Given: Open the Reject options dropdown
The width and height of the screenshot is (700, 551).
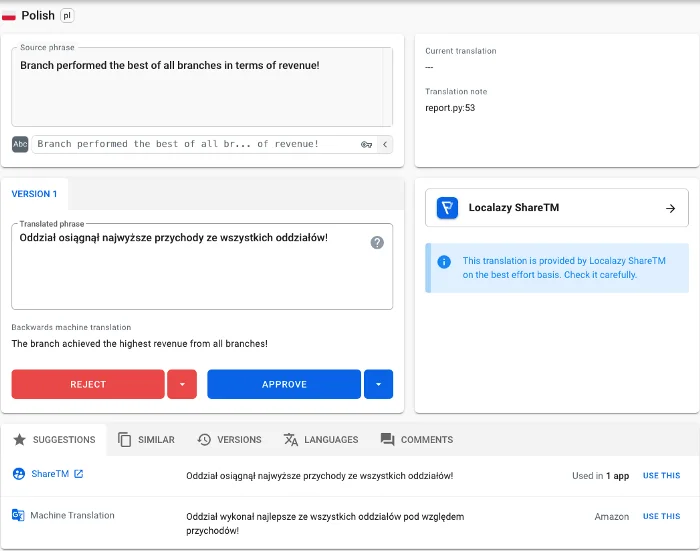Looking at the screenshot, I should point(181,384).
